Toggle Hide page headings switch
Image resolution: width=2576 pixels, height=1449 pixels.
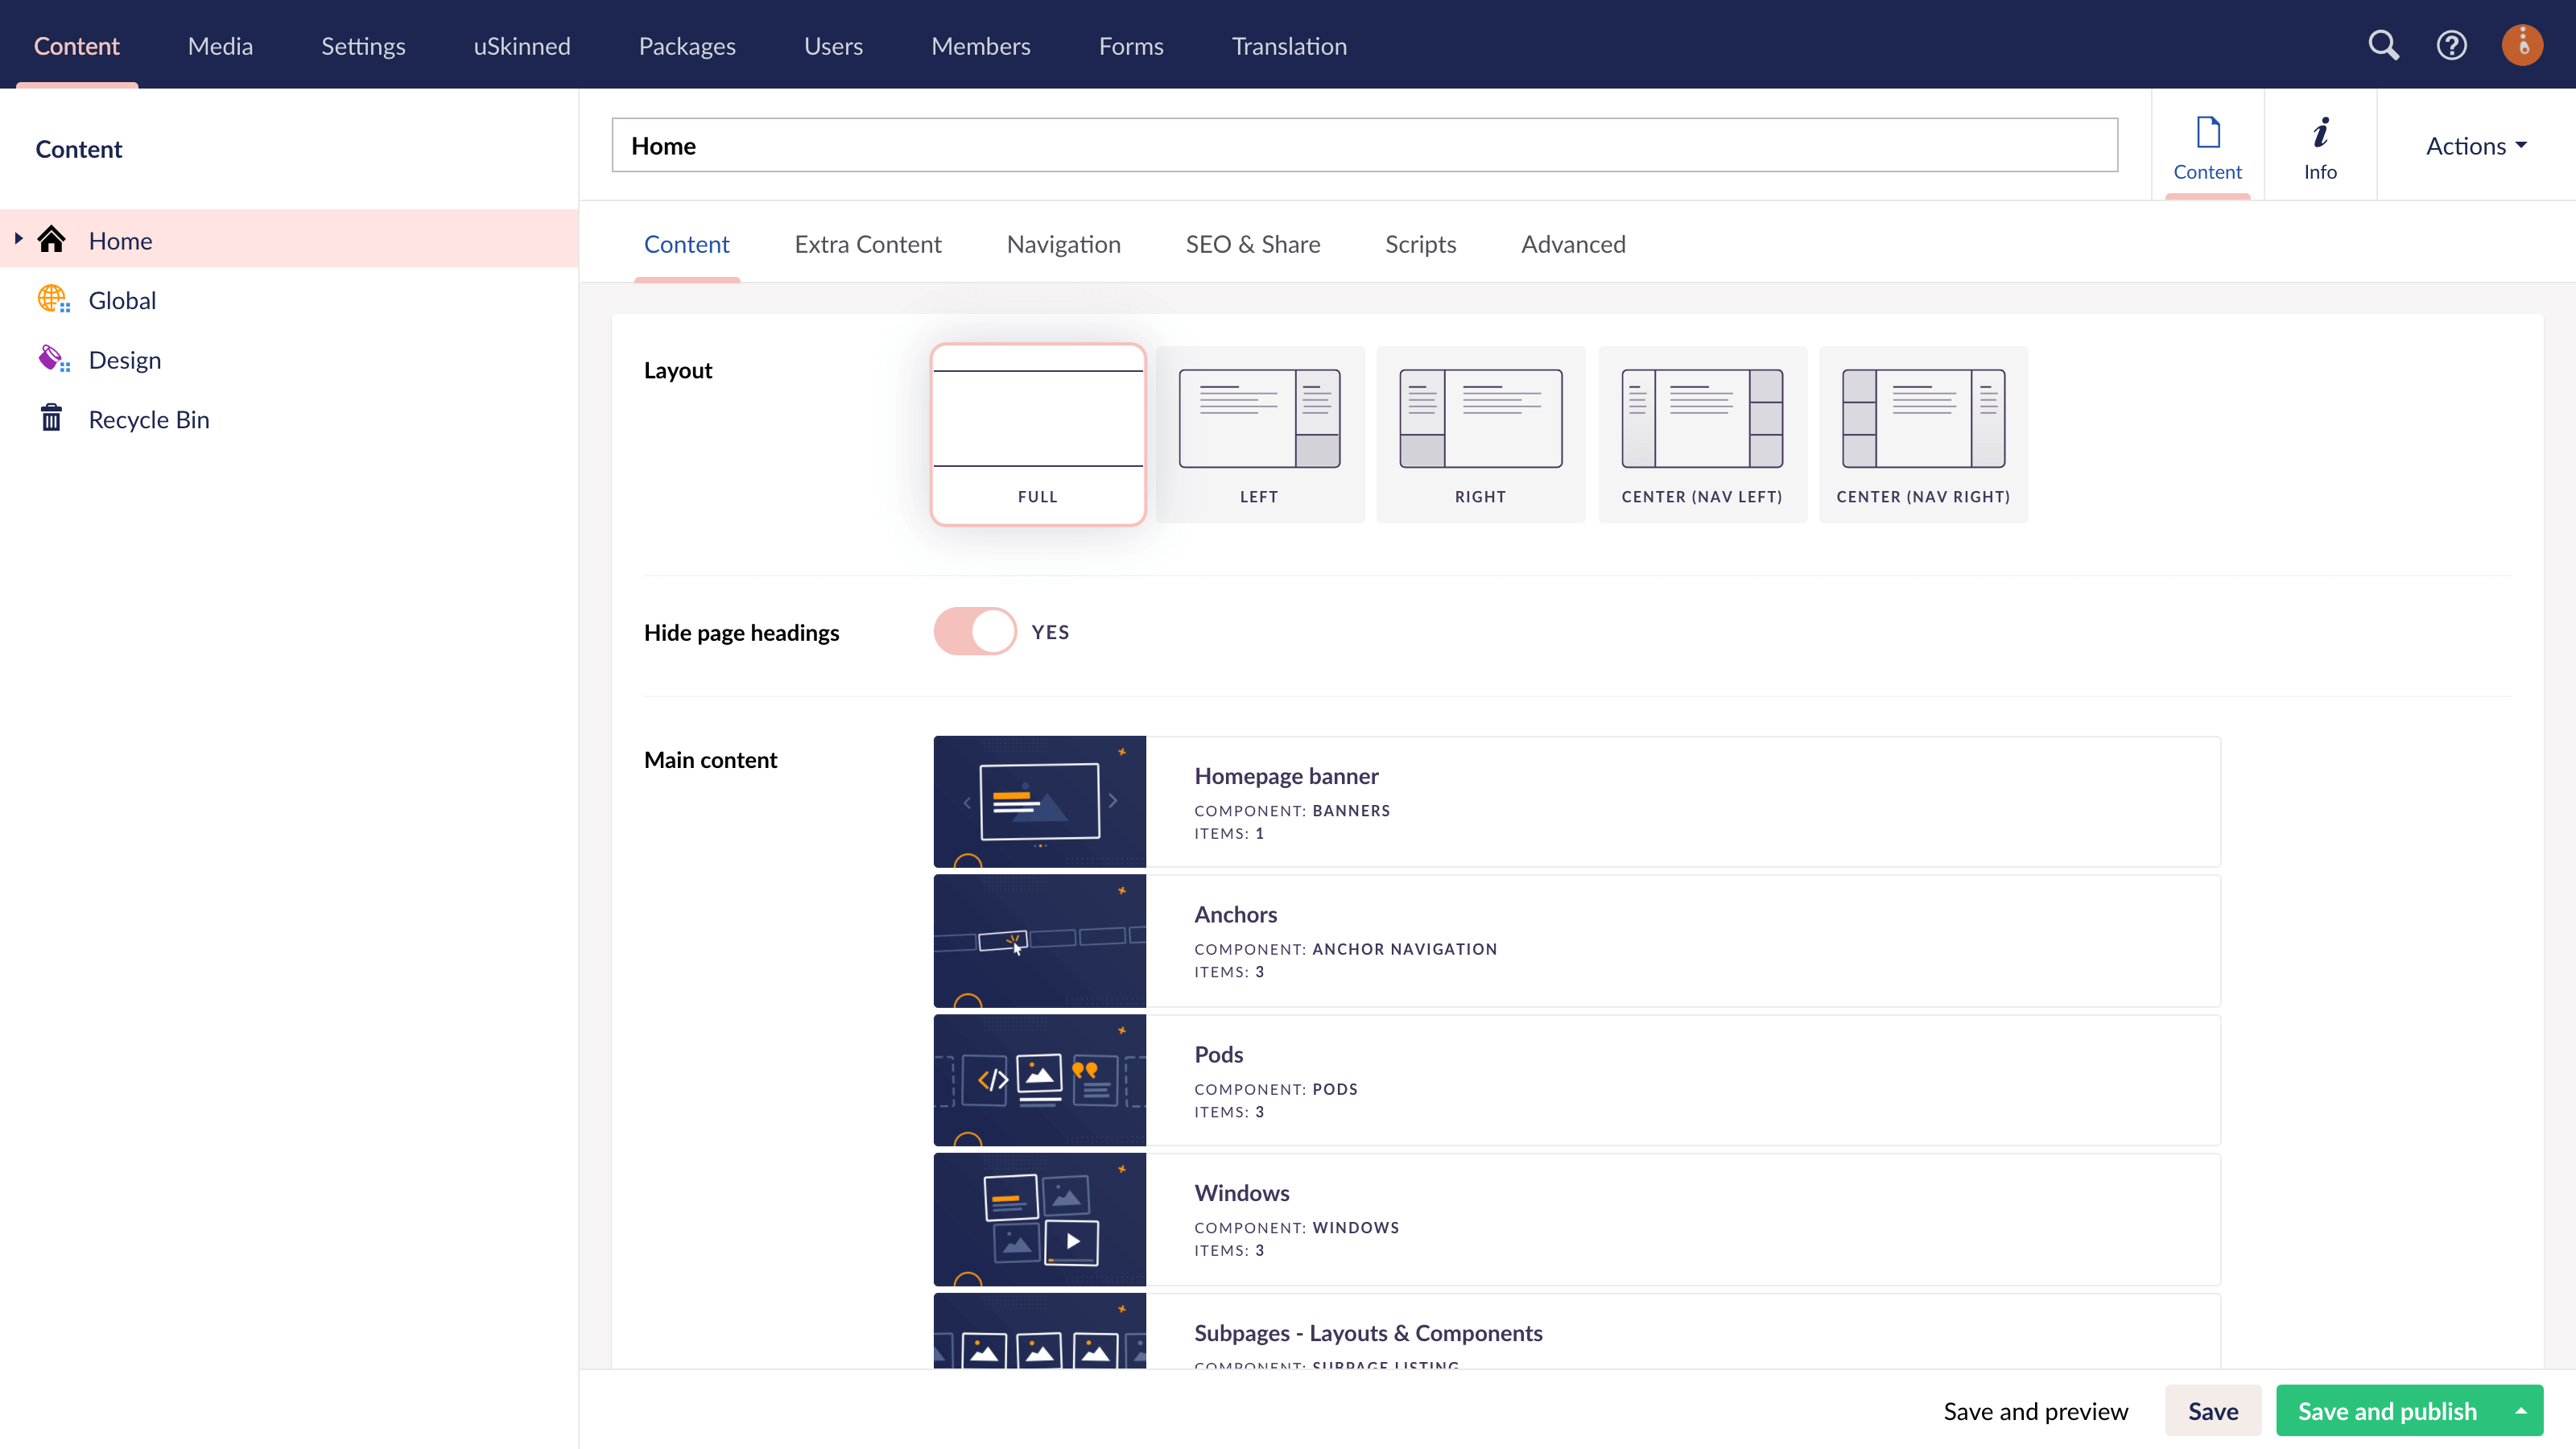coord(974,632)
